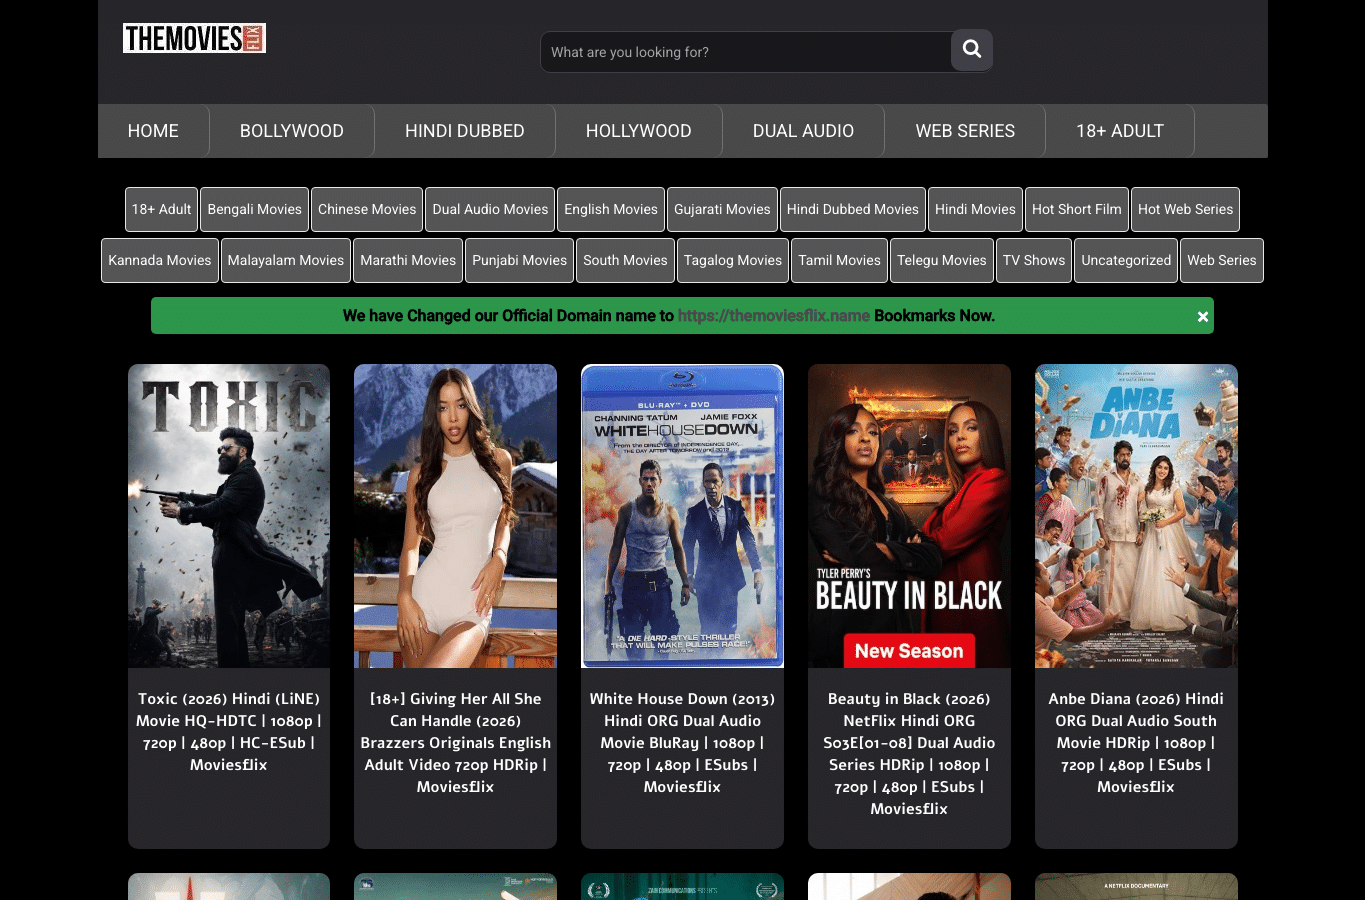Focus the 'What are you looking for?' search box
1365x900 pixels.
pos(746,52)
